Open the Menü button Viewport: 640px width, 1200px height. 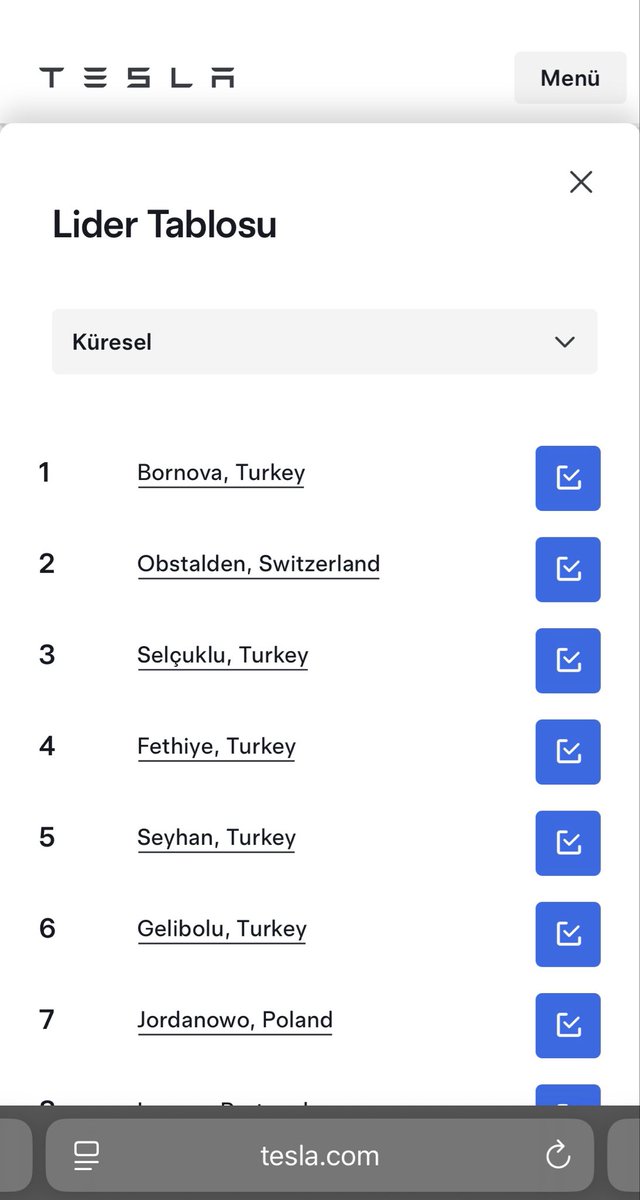click(570, 78)
